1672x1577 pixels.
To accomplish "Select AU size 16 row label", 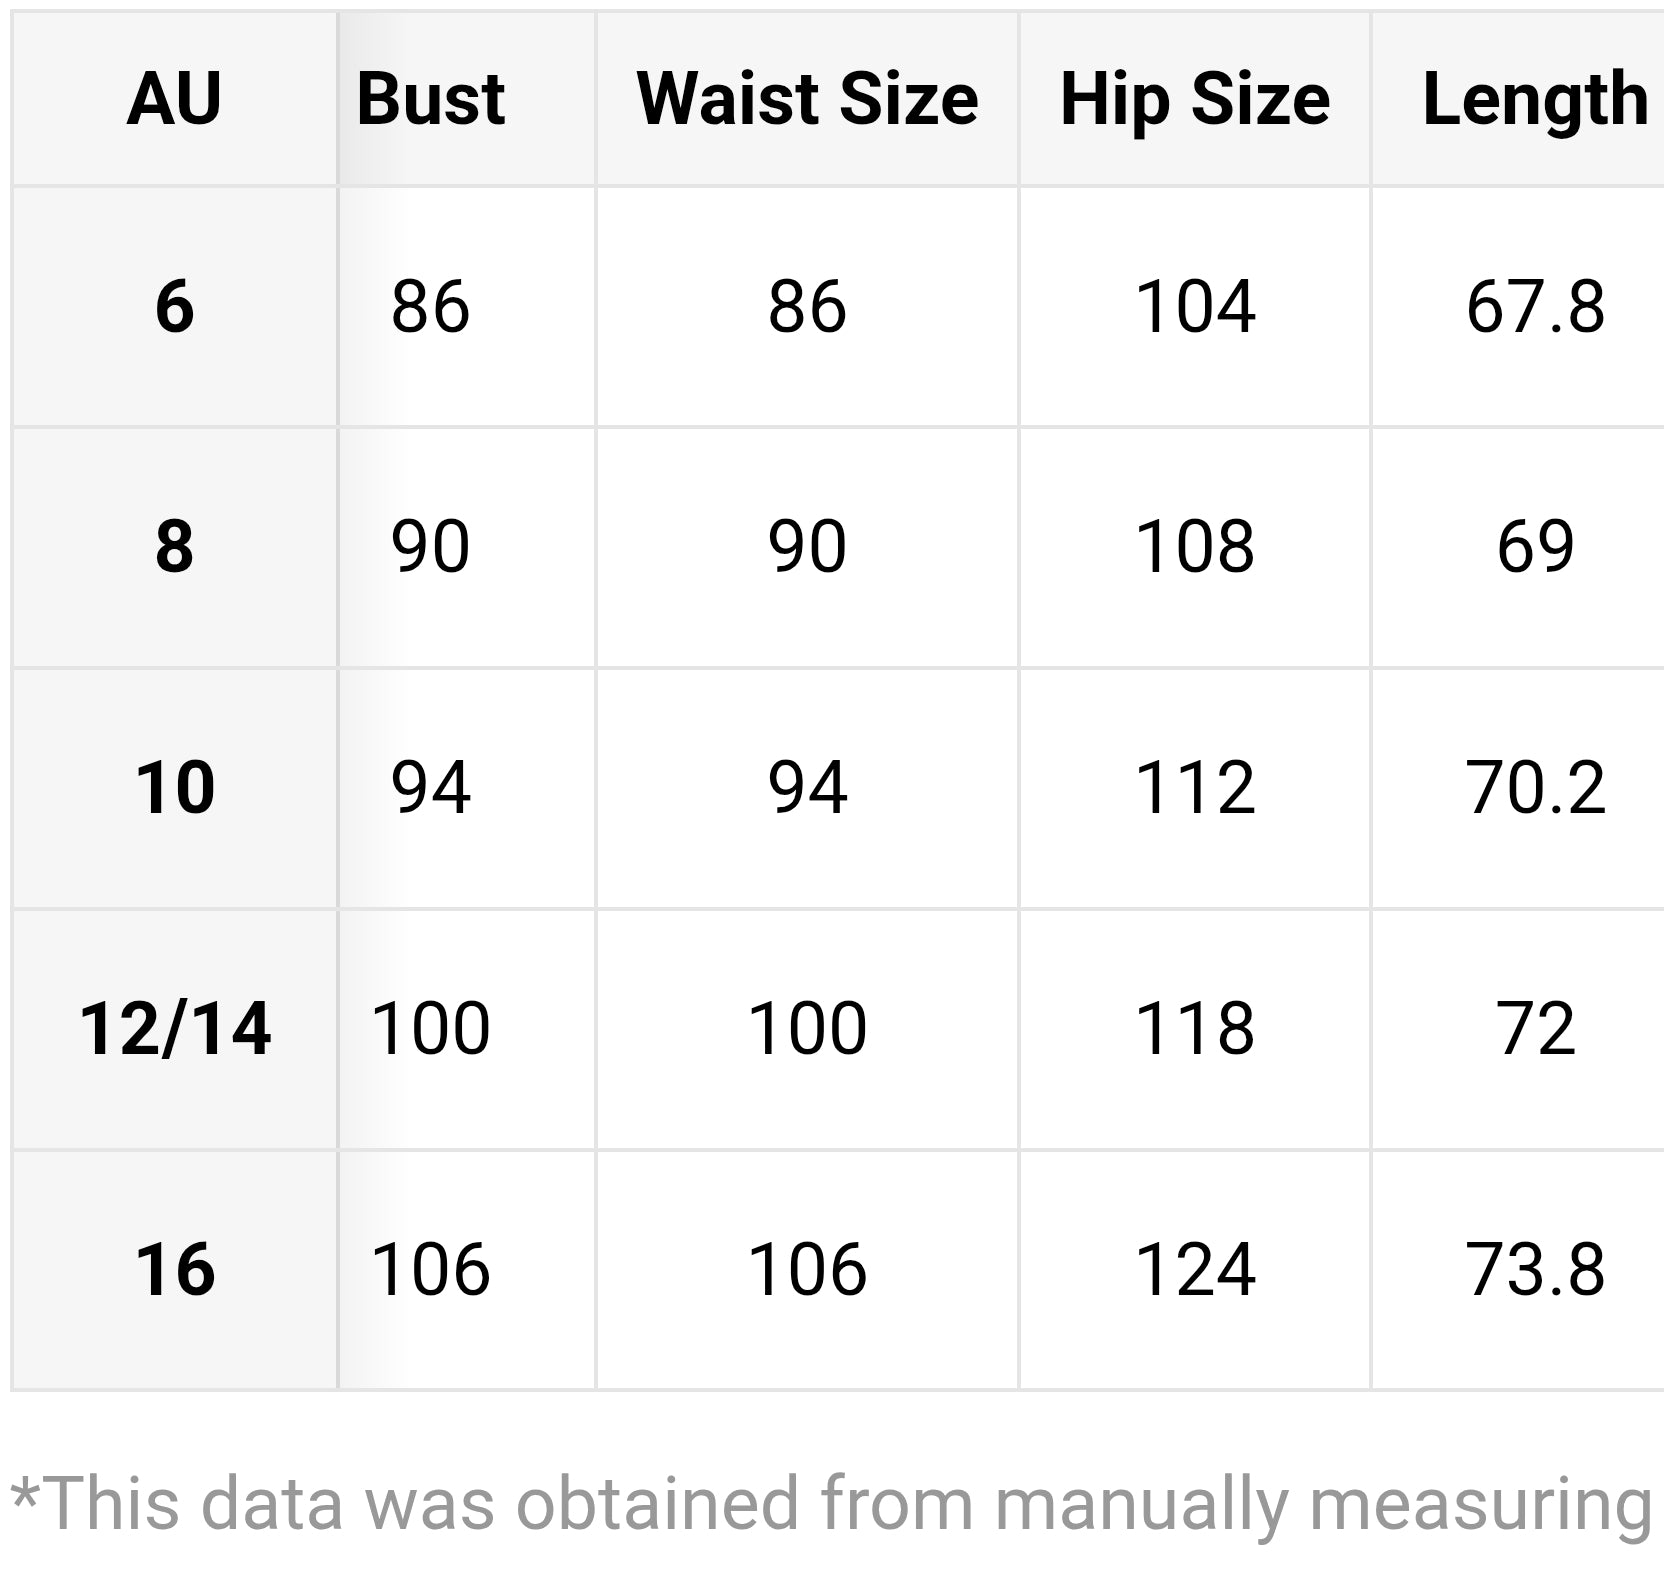I will click(x=174, y=1270).
